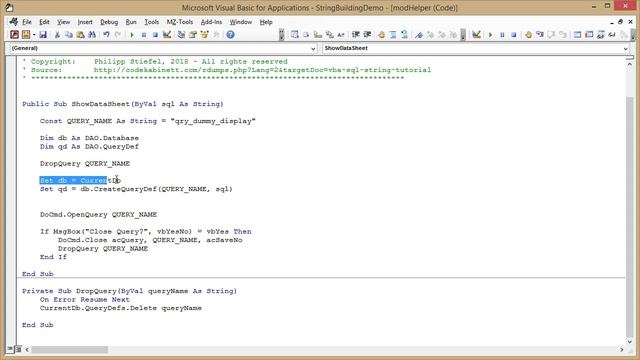
Task: Open Quick Watch with the glasses icon
Action: [611, 35]
